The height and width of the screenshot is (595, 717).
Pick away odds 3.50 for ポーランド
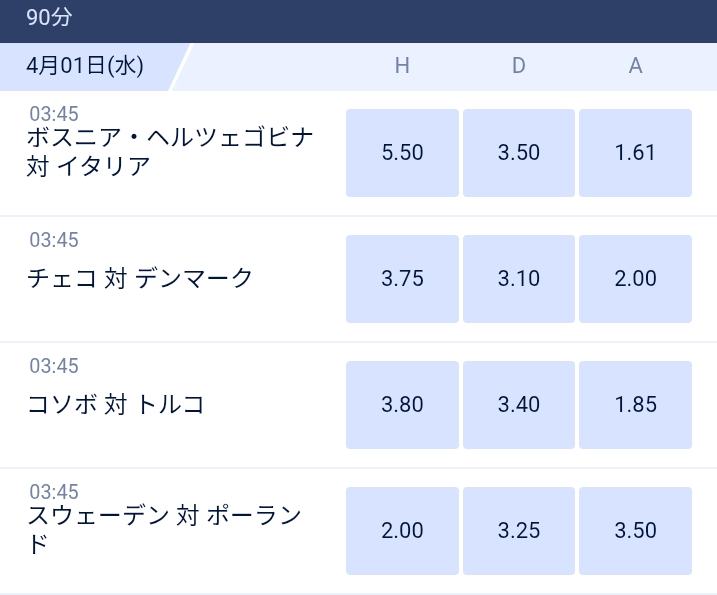pyautogui.click(x=635, y=531)
